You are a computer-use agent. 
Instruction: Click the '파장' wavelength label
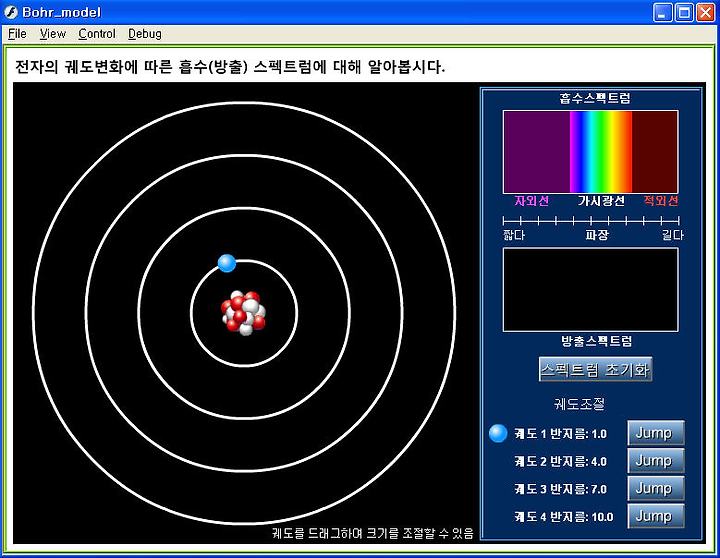click(597, 235)
